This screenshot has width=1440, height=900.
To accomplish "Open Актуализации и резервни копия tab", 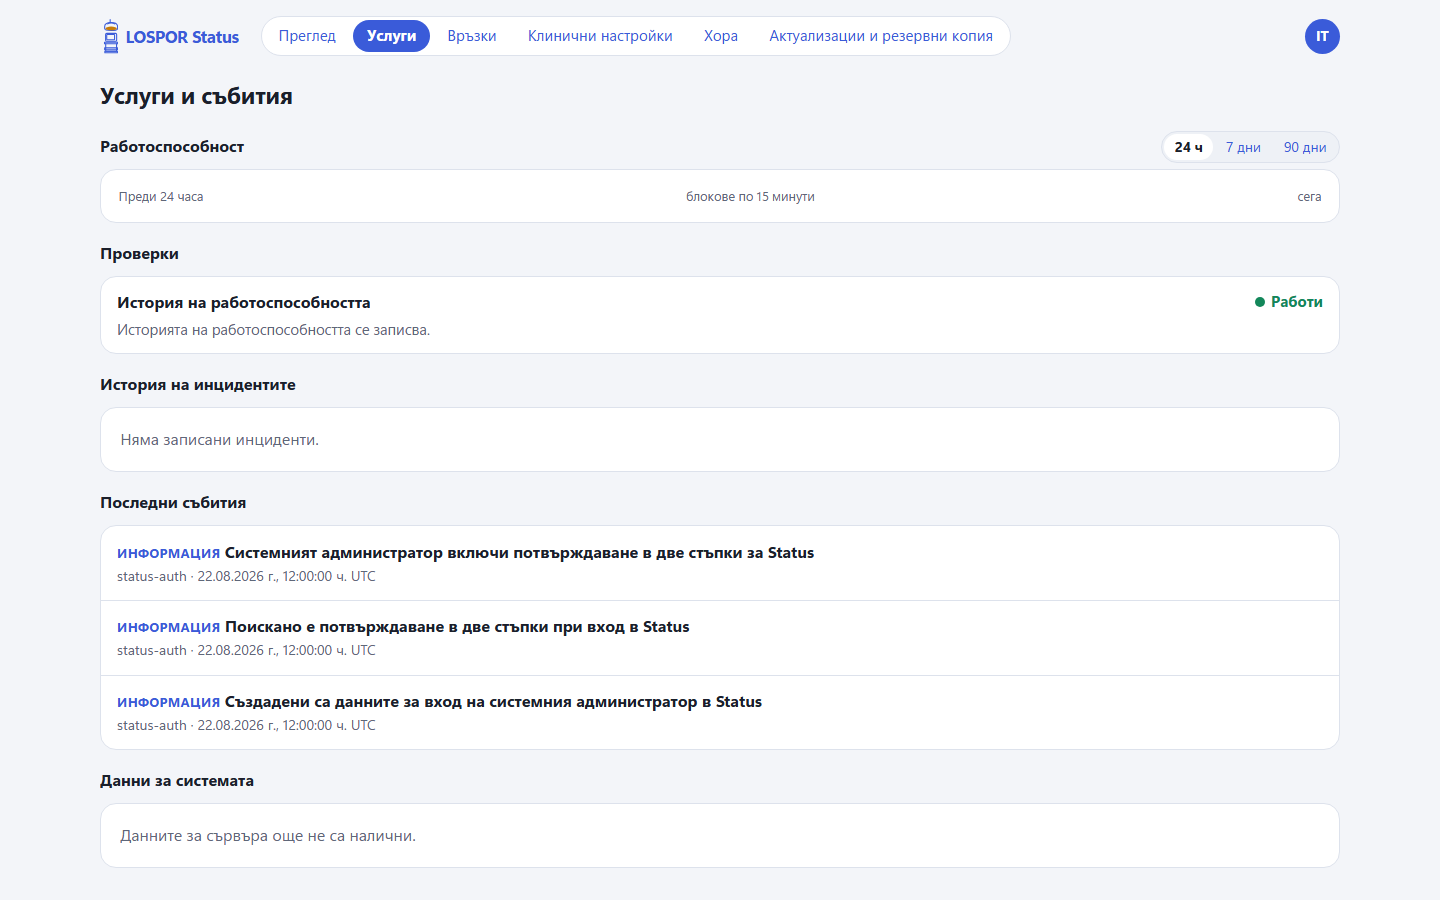I will pyautogui.click(x=881, y=36).
